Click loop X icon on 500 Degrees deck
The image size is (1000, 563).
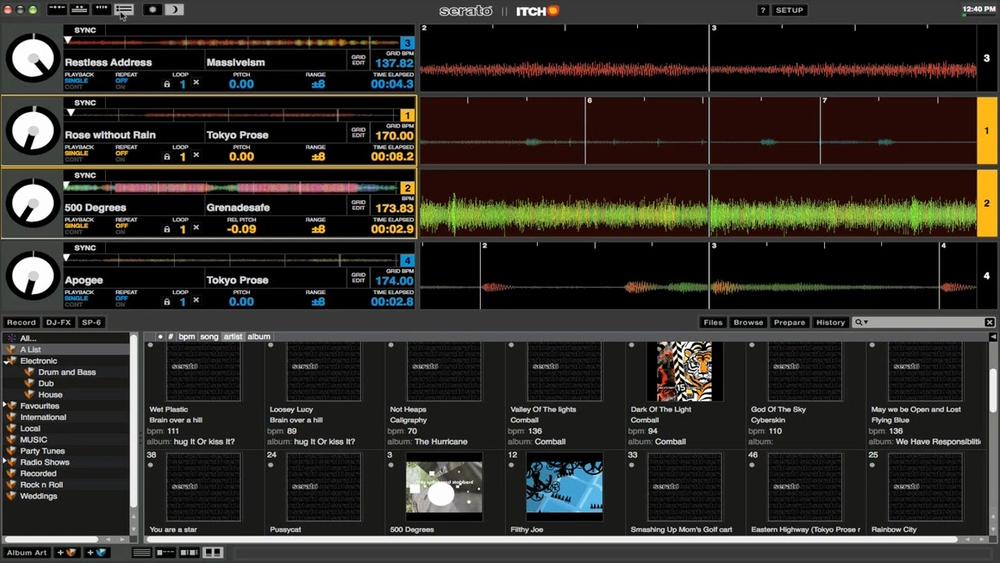tap(196, 227)
